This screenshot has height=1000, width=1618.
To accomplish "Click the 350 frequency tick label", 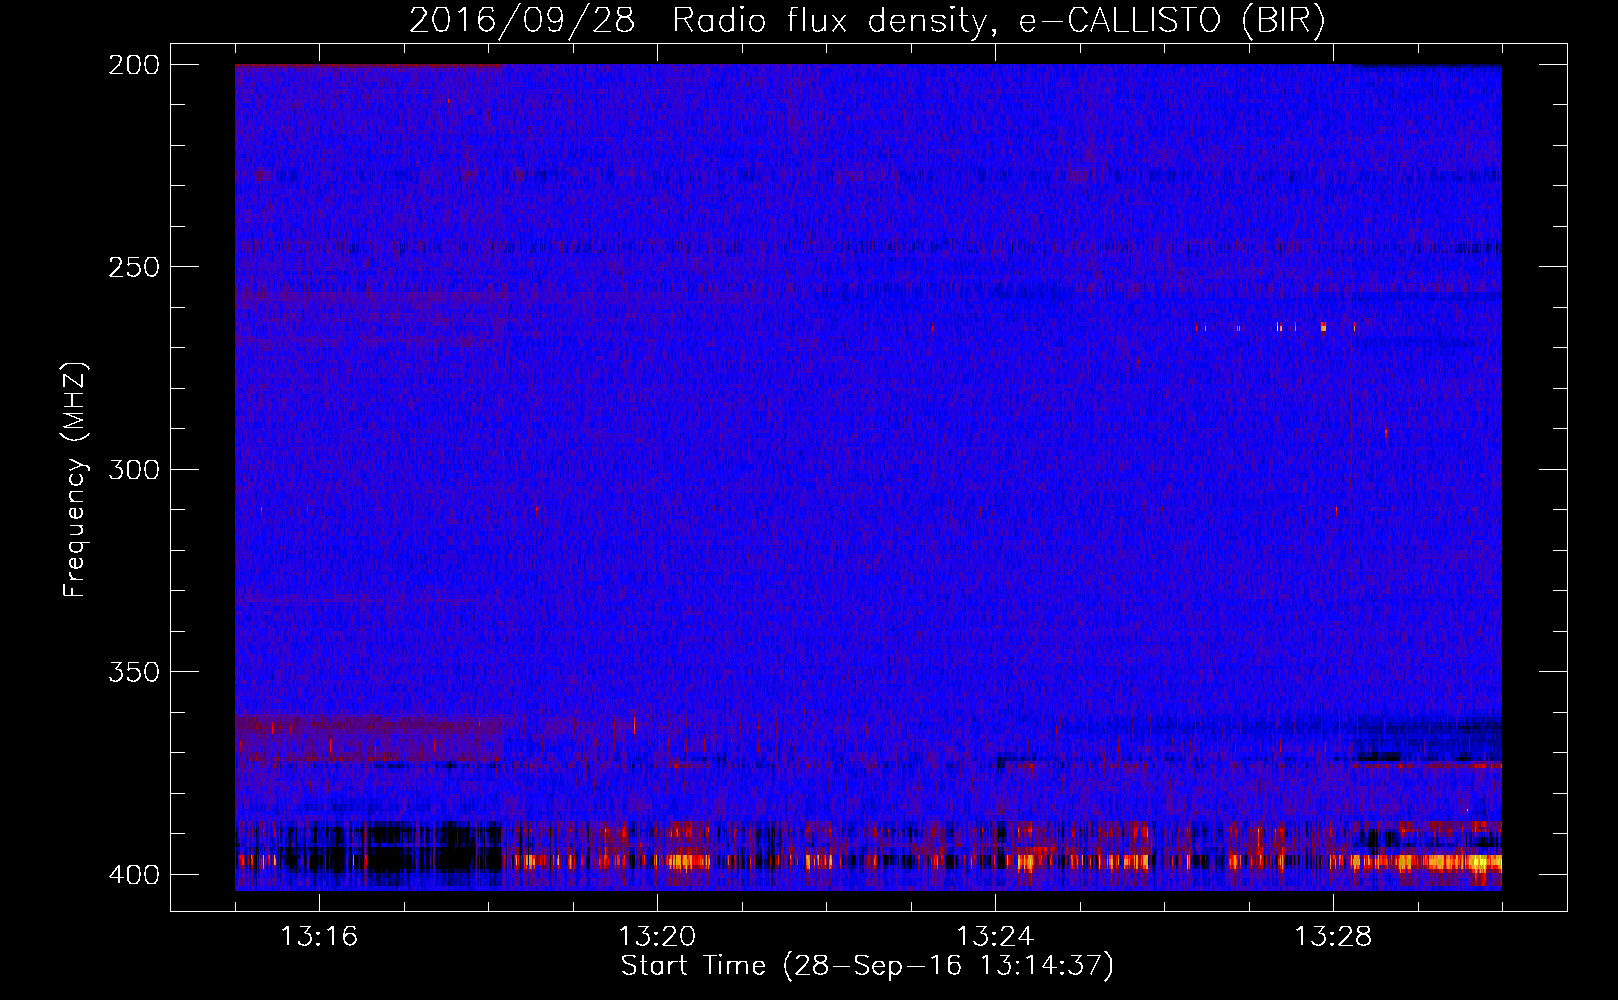I will (x=133, y=671).
